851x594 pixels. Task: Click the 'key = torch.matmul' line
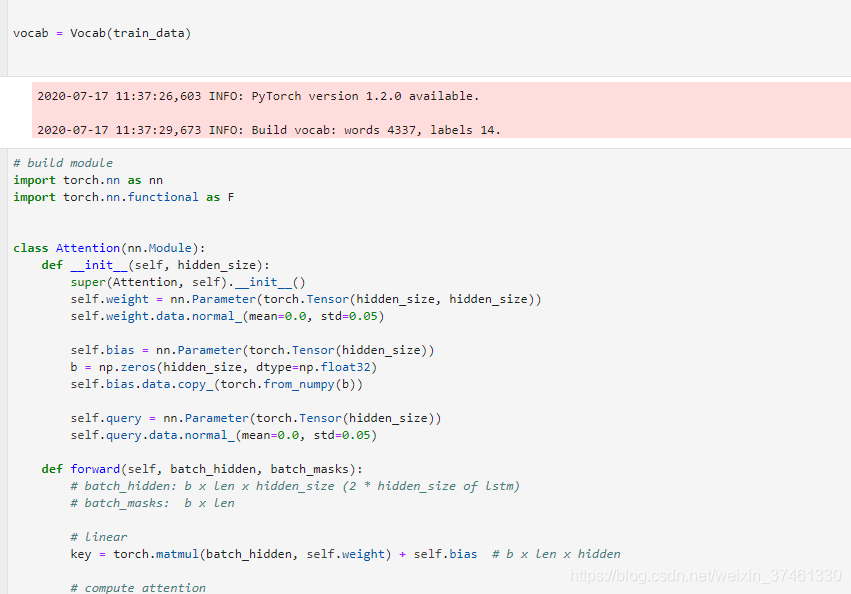click(x=345, y=554)
